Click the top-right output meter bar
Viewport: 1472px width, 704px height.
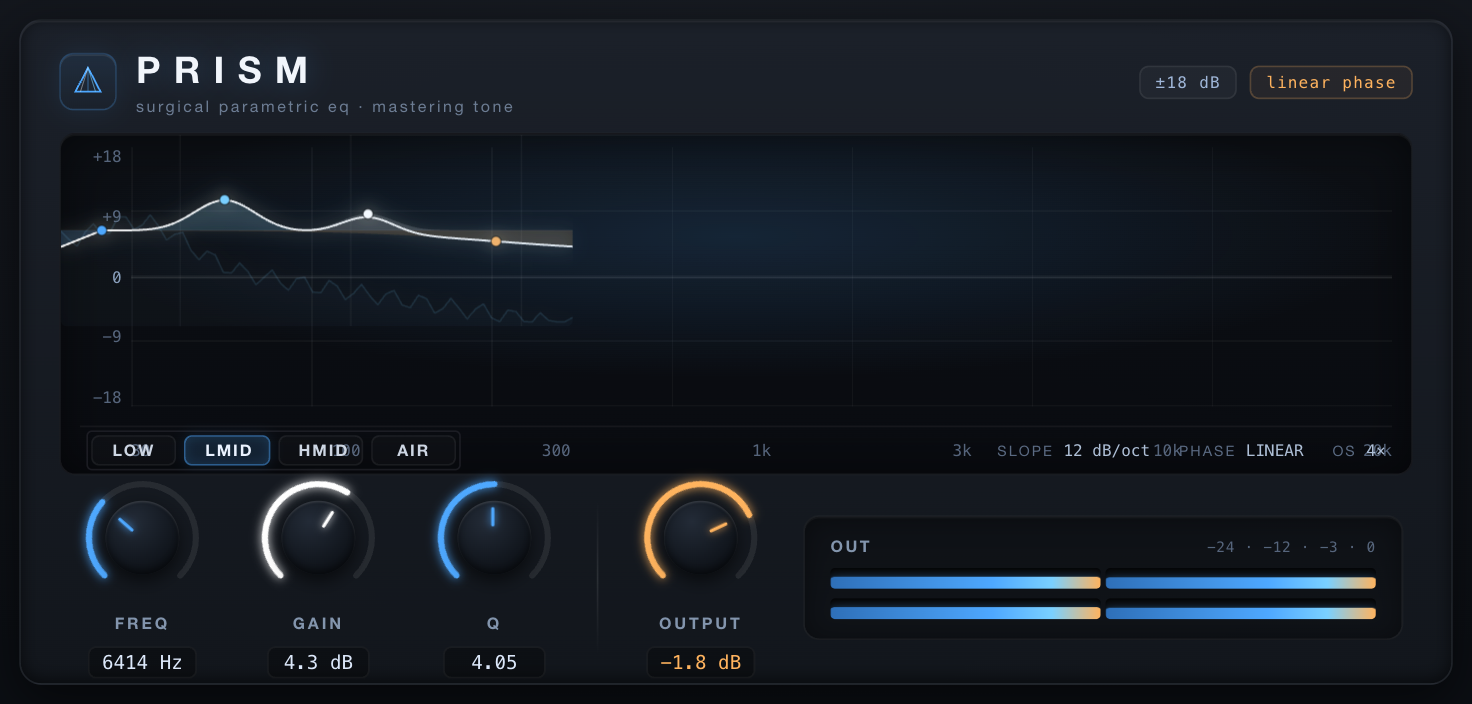(x=1241, y=582)
